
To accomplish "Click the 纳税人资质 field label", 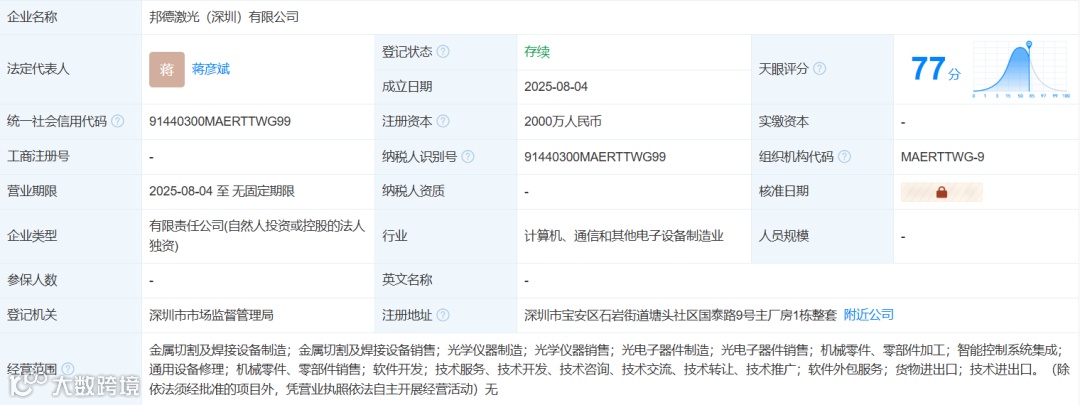I will 413,191.
